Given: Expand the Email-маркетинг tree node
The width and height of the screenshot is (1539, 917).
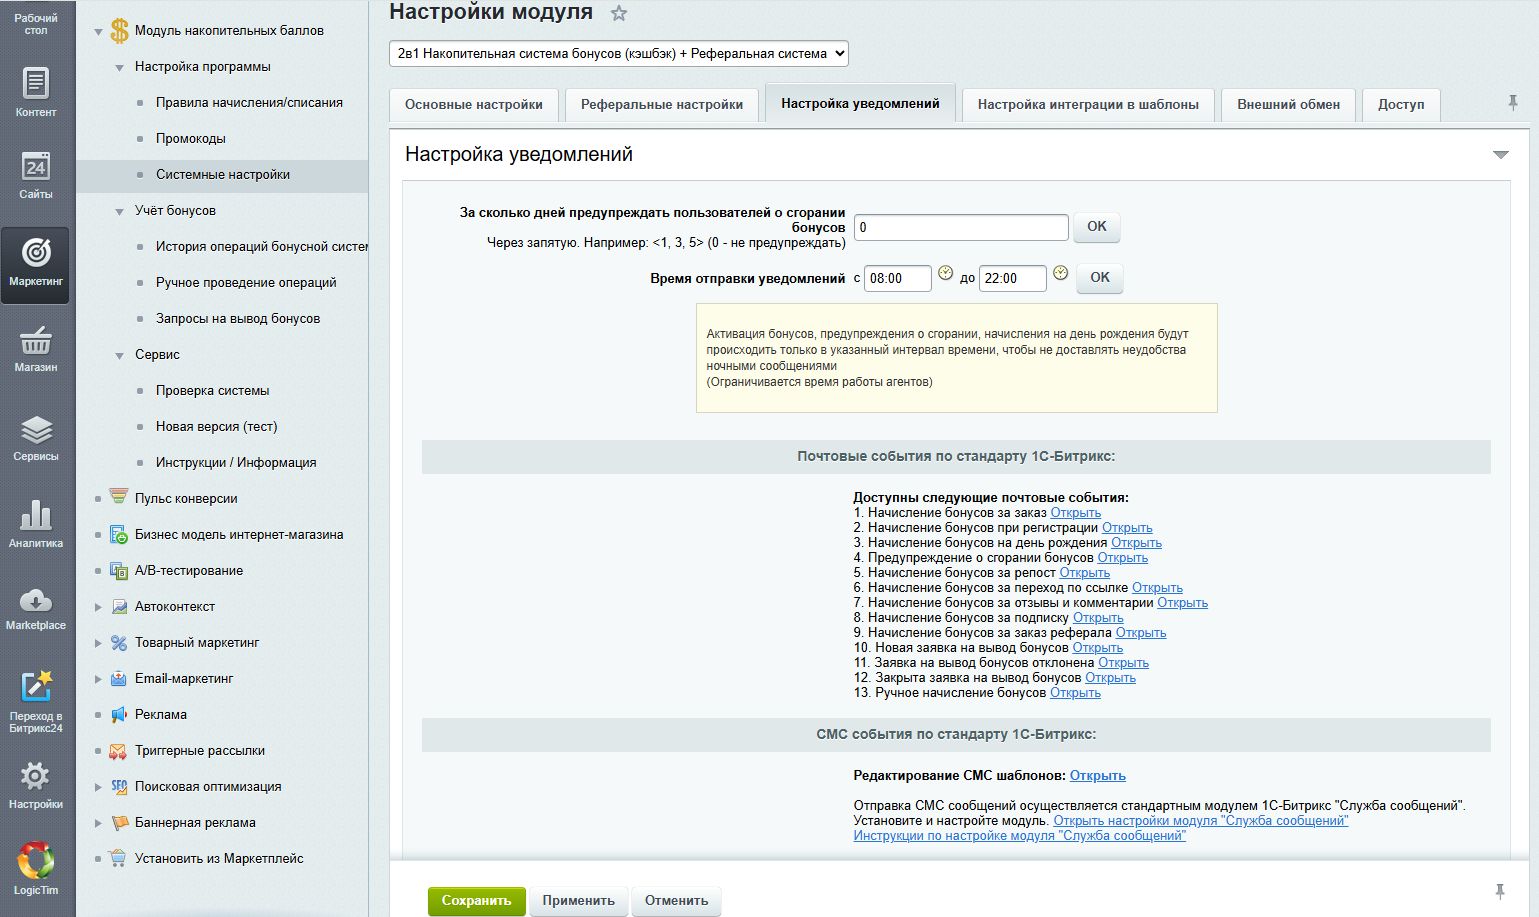Looking at the screenshot, I should [98, 679].
